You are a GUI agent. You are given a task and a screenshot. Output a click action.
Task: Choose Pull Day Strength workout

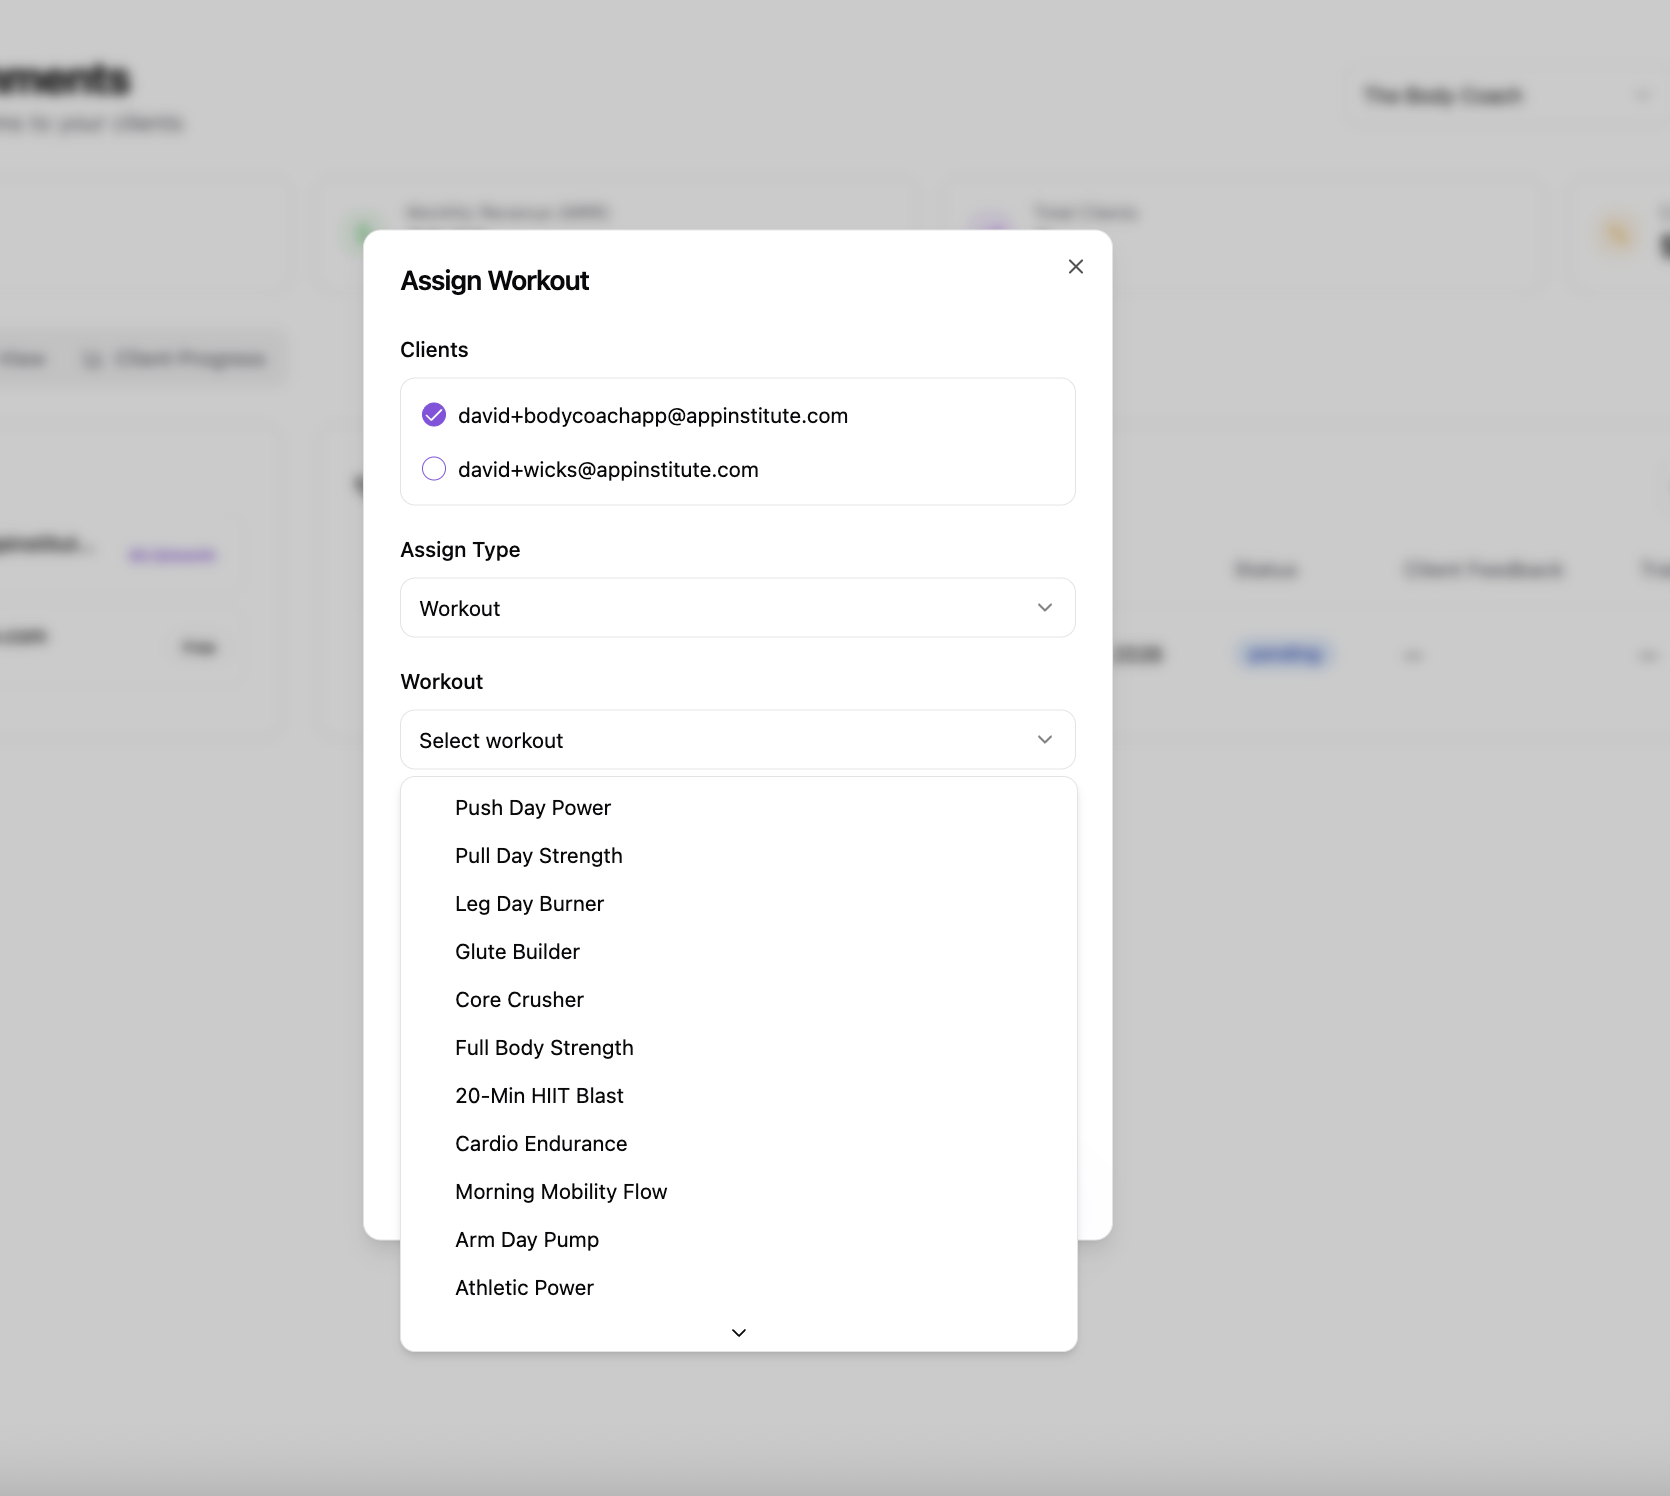click(738, 856)
